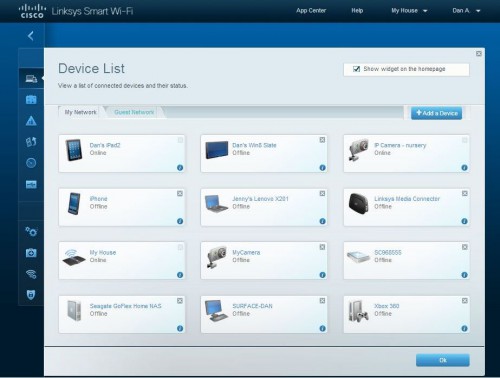This screenshot has height=378, width=500.
Task: Click the SURFACE-DAN device name
Action: coord(252,306)
